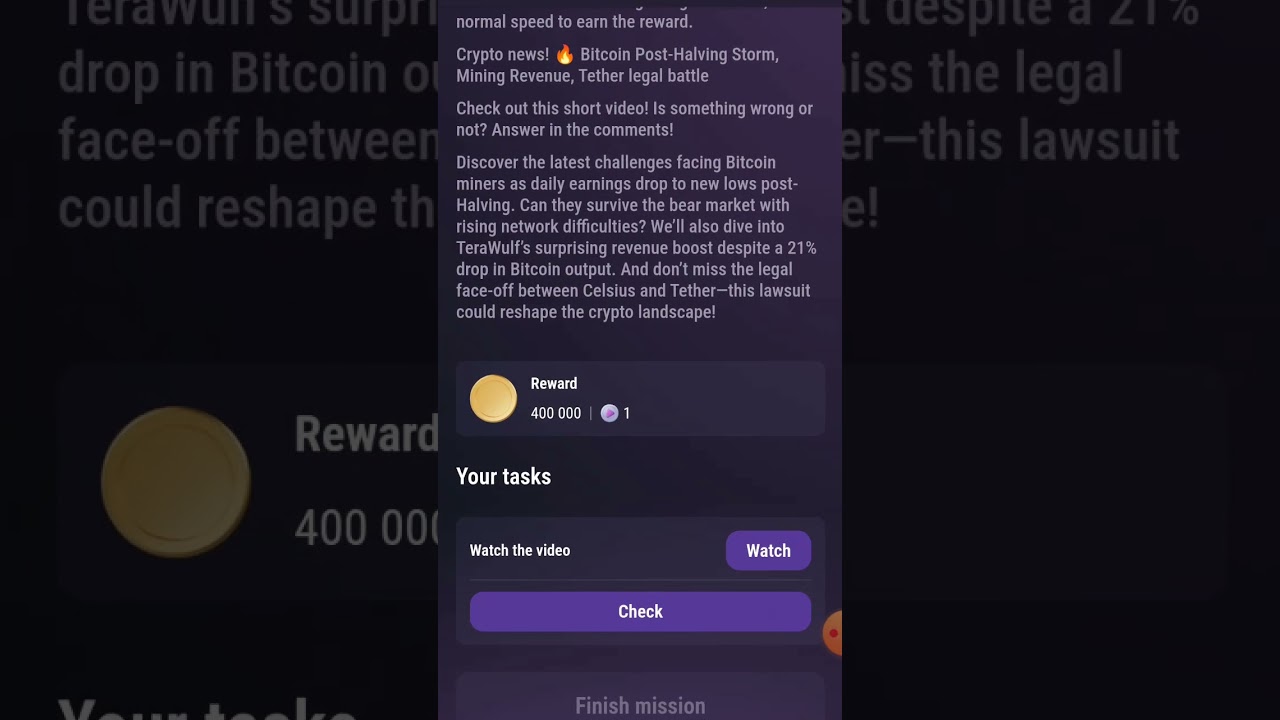Click the 'Crypto news!' headline text
The image size is (1280, 720).
click(x=503, y=54)
